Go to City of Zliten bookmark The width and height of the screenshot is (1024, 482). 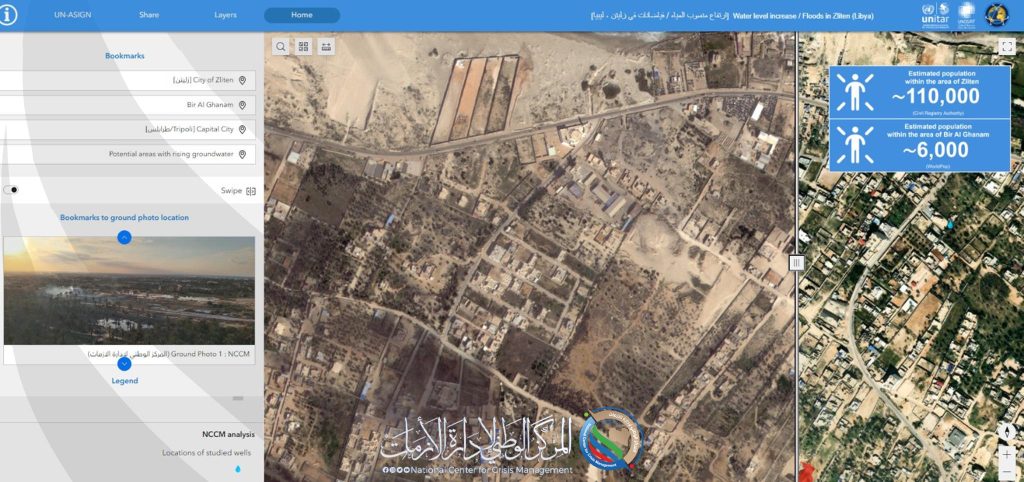pyautogui.click(x=128, y=80)
